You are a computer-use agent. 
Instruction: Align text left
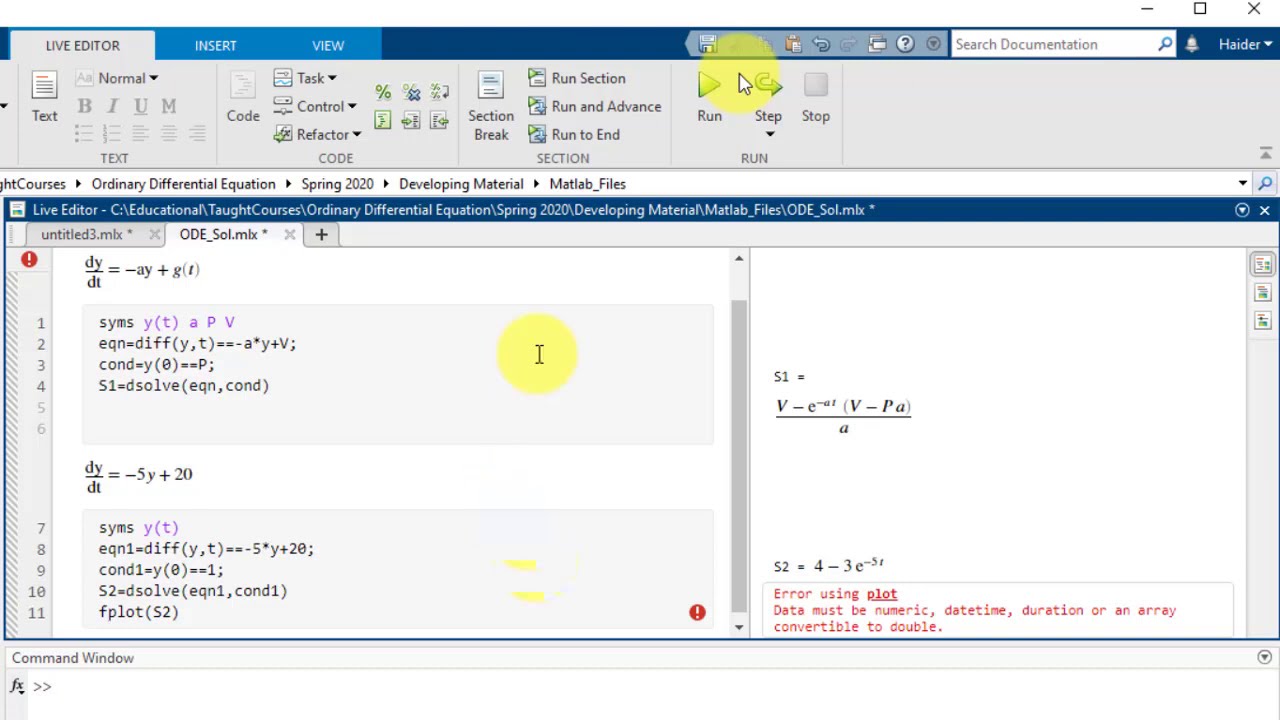coord(141,133)
